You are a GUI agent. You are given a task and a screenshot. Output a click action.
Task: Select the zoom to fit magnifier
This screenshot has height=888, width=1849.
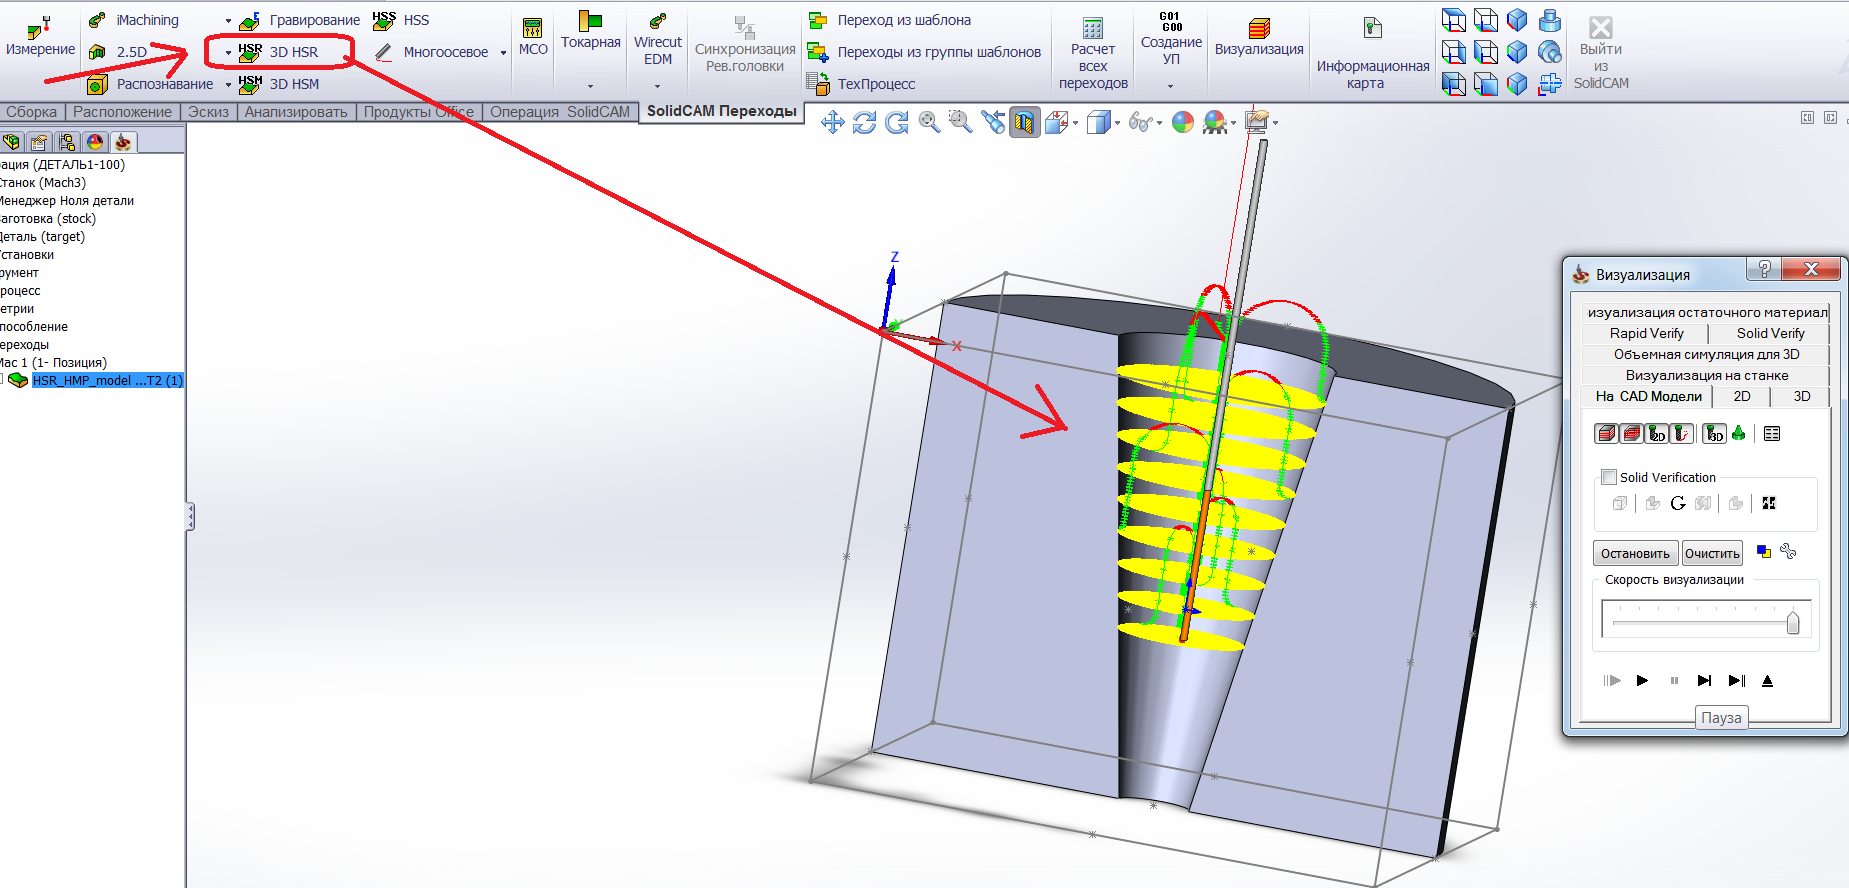point(929,122)
